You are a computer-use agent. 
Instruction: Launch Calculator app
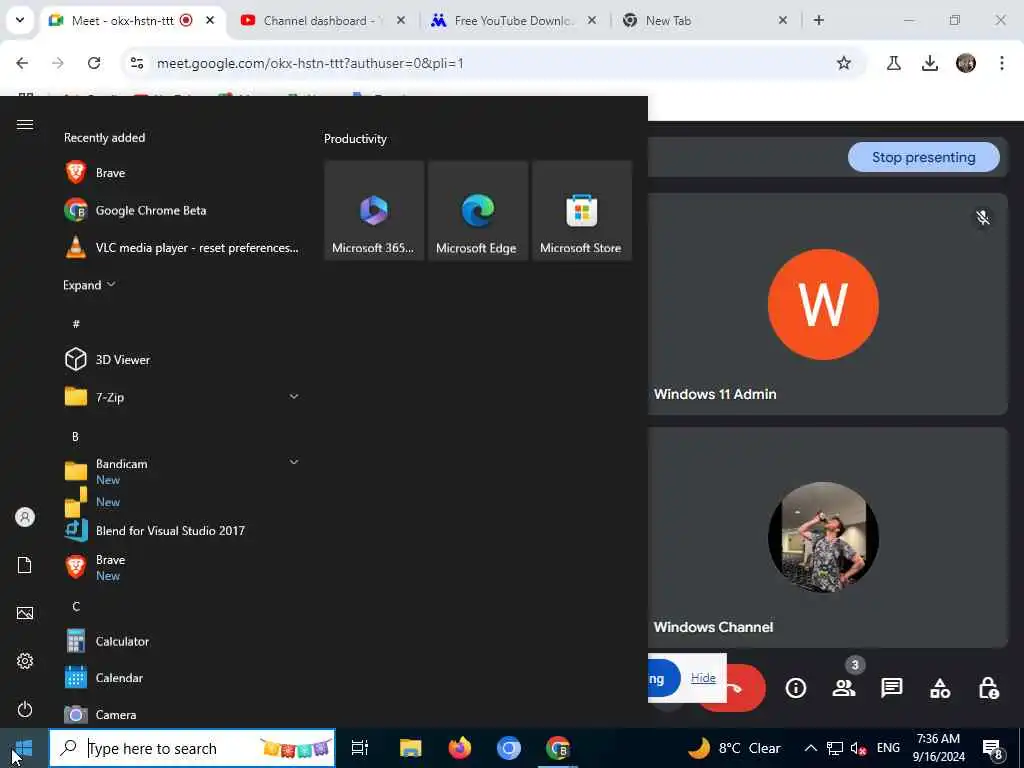[x=182, y=641]
